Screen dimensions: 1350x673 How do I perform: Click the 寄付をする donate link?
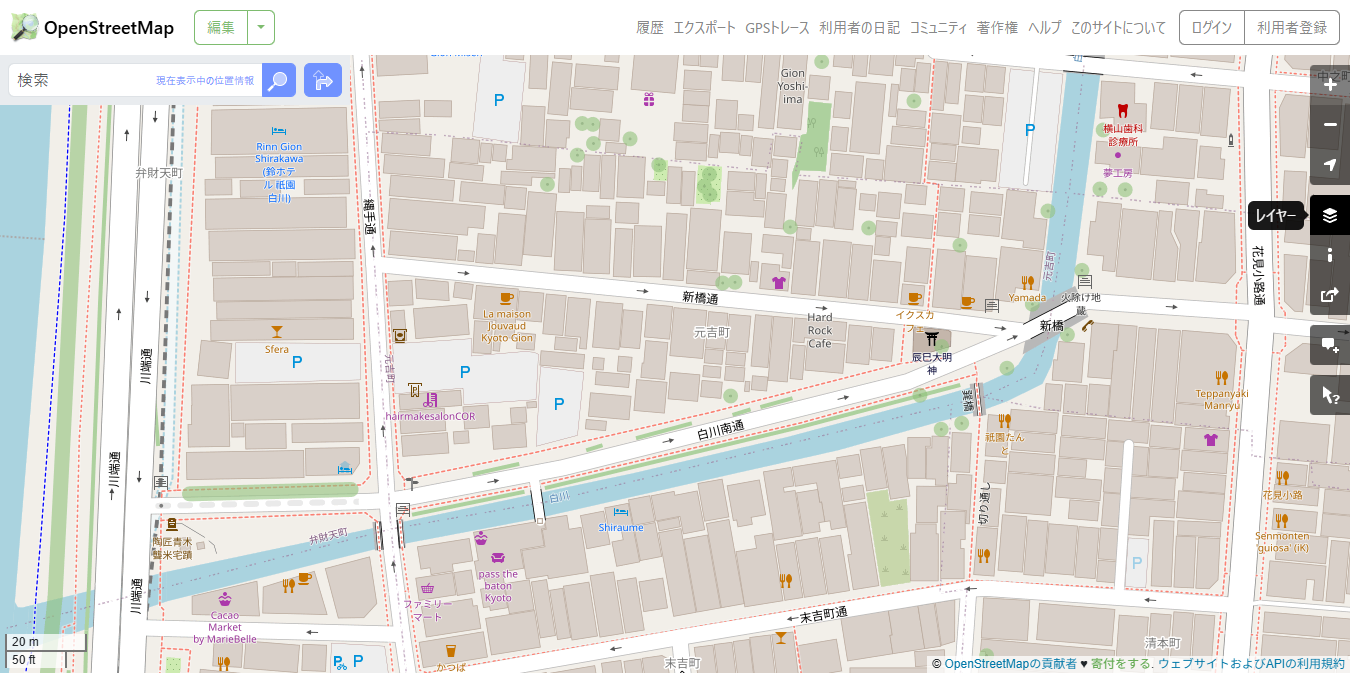[x=1121, y=664]
